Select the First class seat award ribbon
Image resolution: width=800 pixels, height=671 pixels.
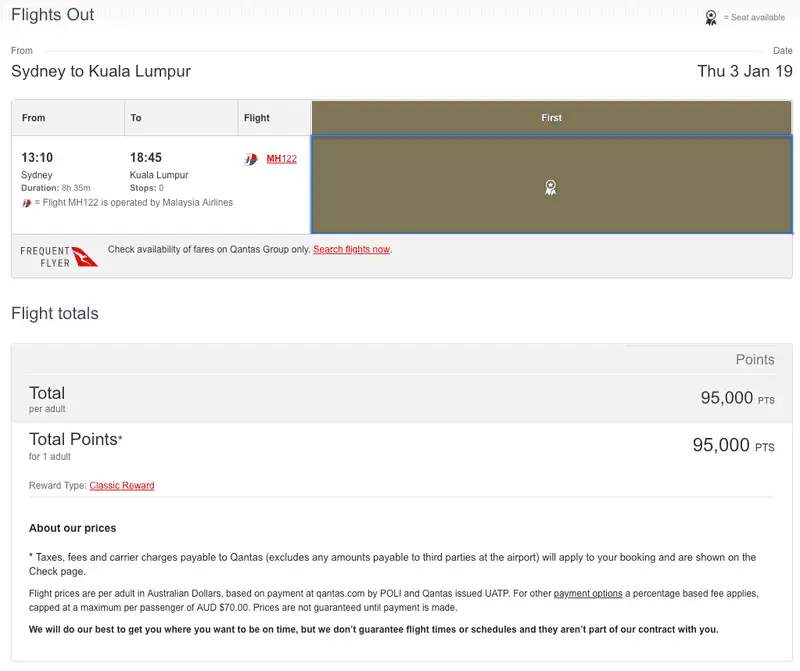pyautogui.click(x=551, y=187)
